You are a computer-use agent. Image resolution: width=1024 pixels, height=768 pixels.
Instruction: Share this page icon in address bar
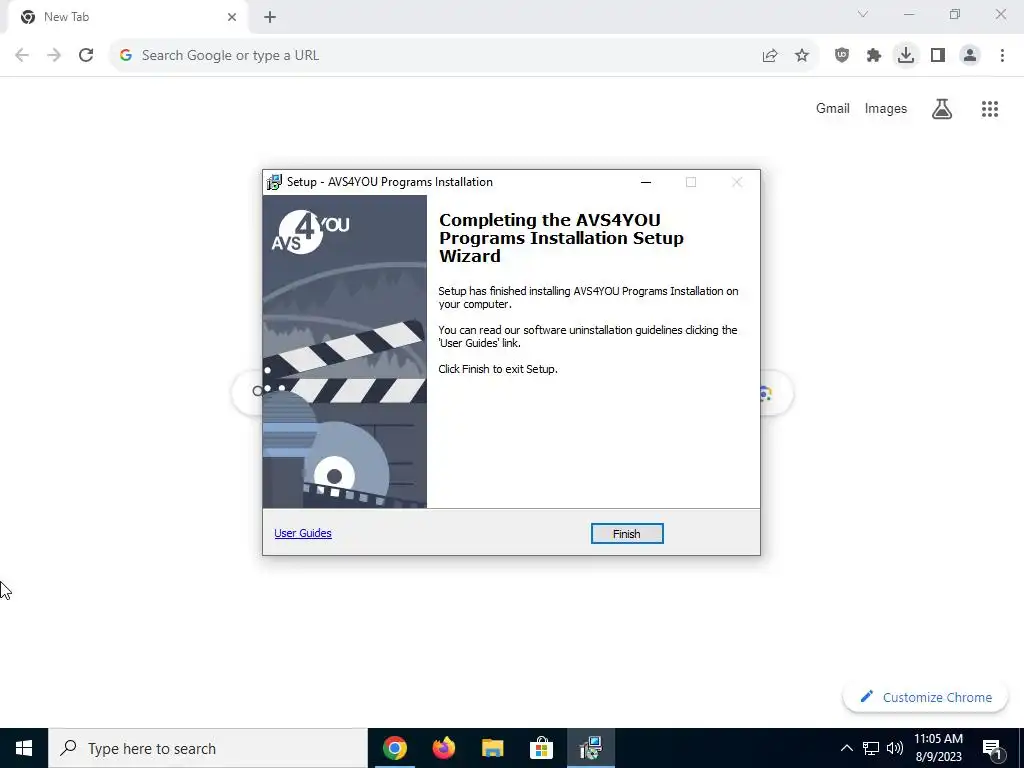tap(770, 56)
